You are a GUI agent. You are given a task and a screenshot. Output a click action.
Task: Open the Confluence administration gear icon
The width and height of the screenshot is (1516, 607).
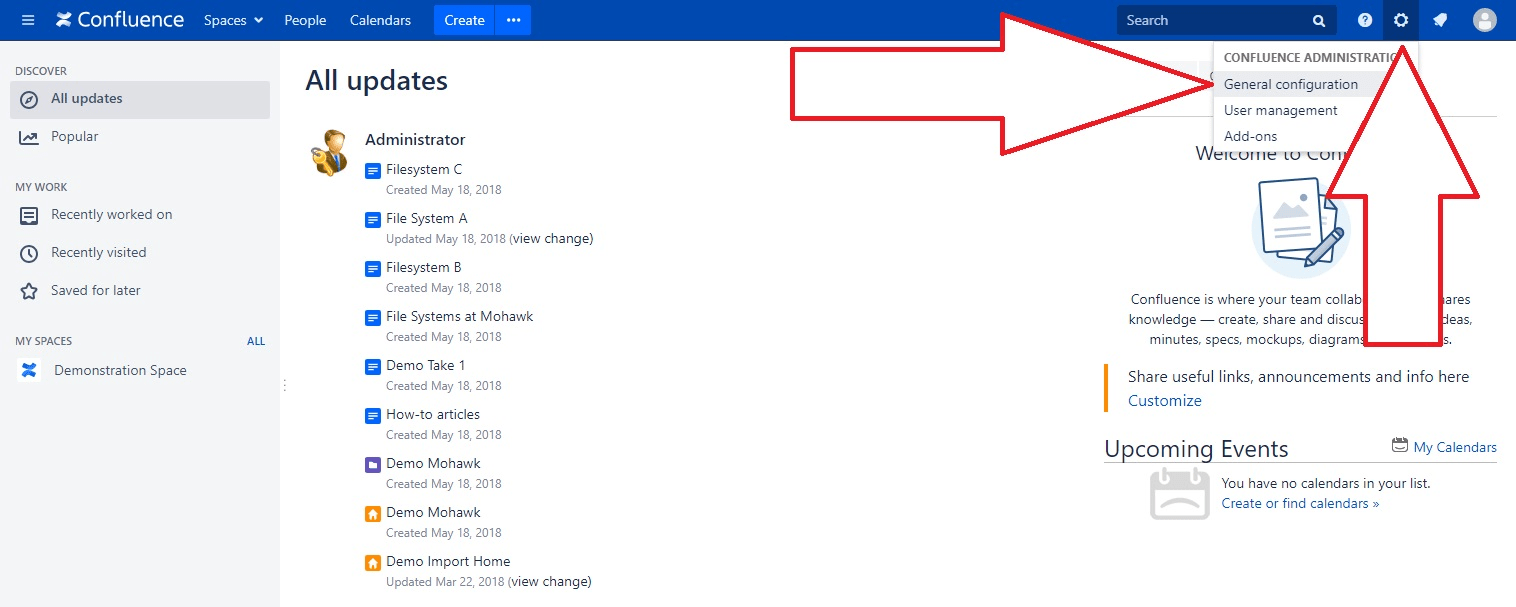click(1400, 20)
